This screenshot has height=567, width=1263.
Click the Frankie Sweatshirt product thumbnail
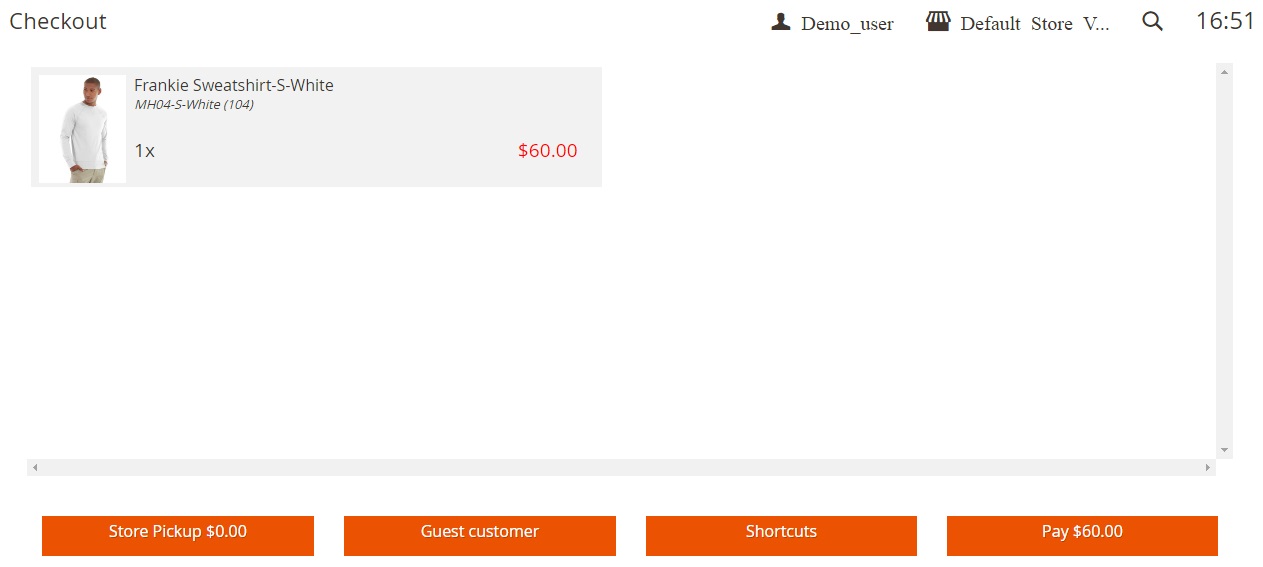coord(83,129)
